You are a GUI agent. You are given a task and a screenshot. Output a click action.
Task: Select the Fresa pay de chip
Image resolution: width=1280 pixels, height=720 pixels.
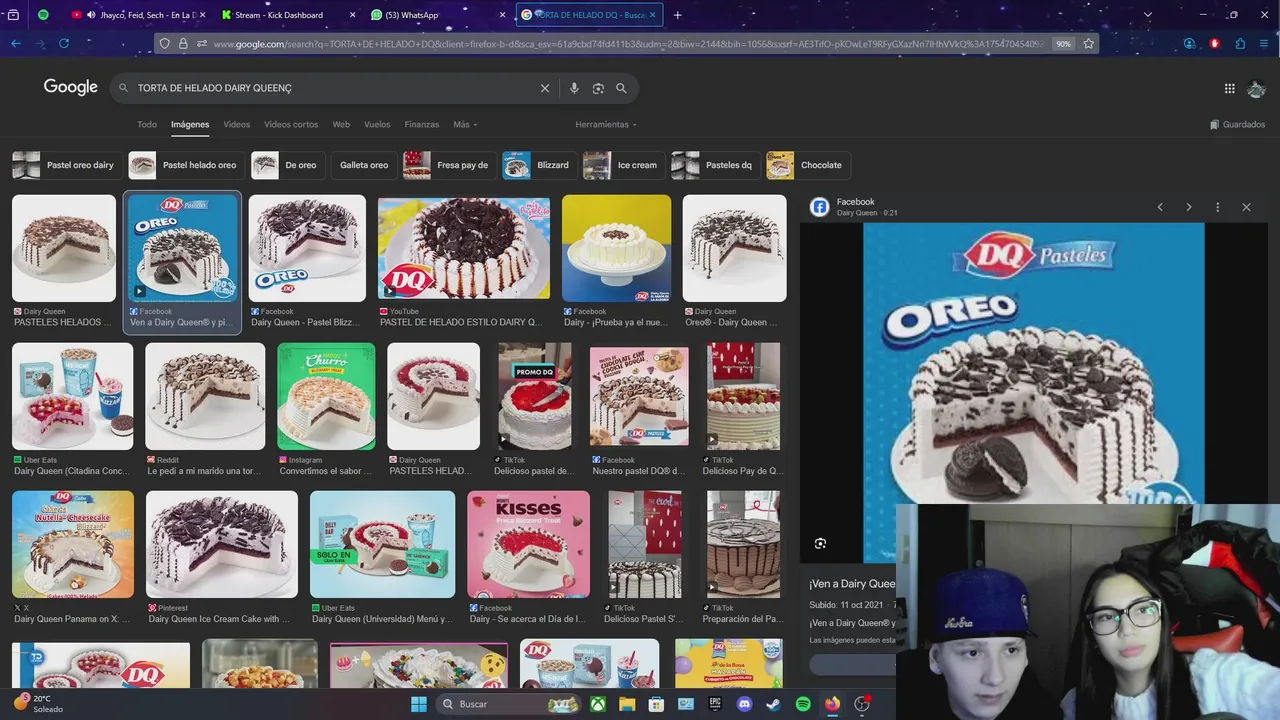pos(449,165)
